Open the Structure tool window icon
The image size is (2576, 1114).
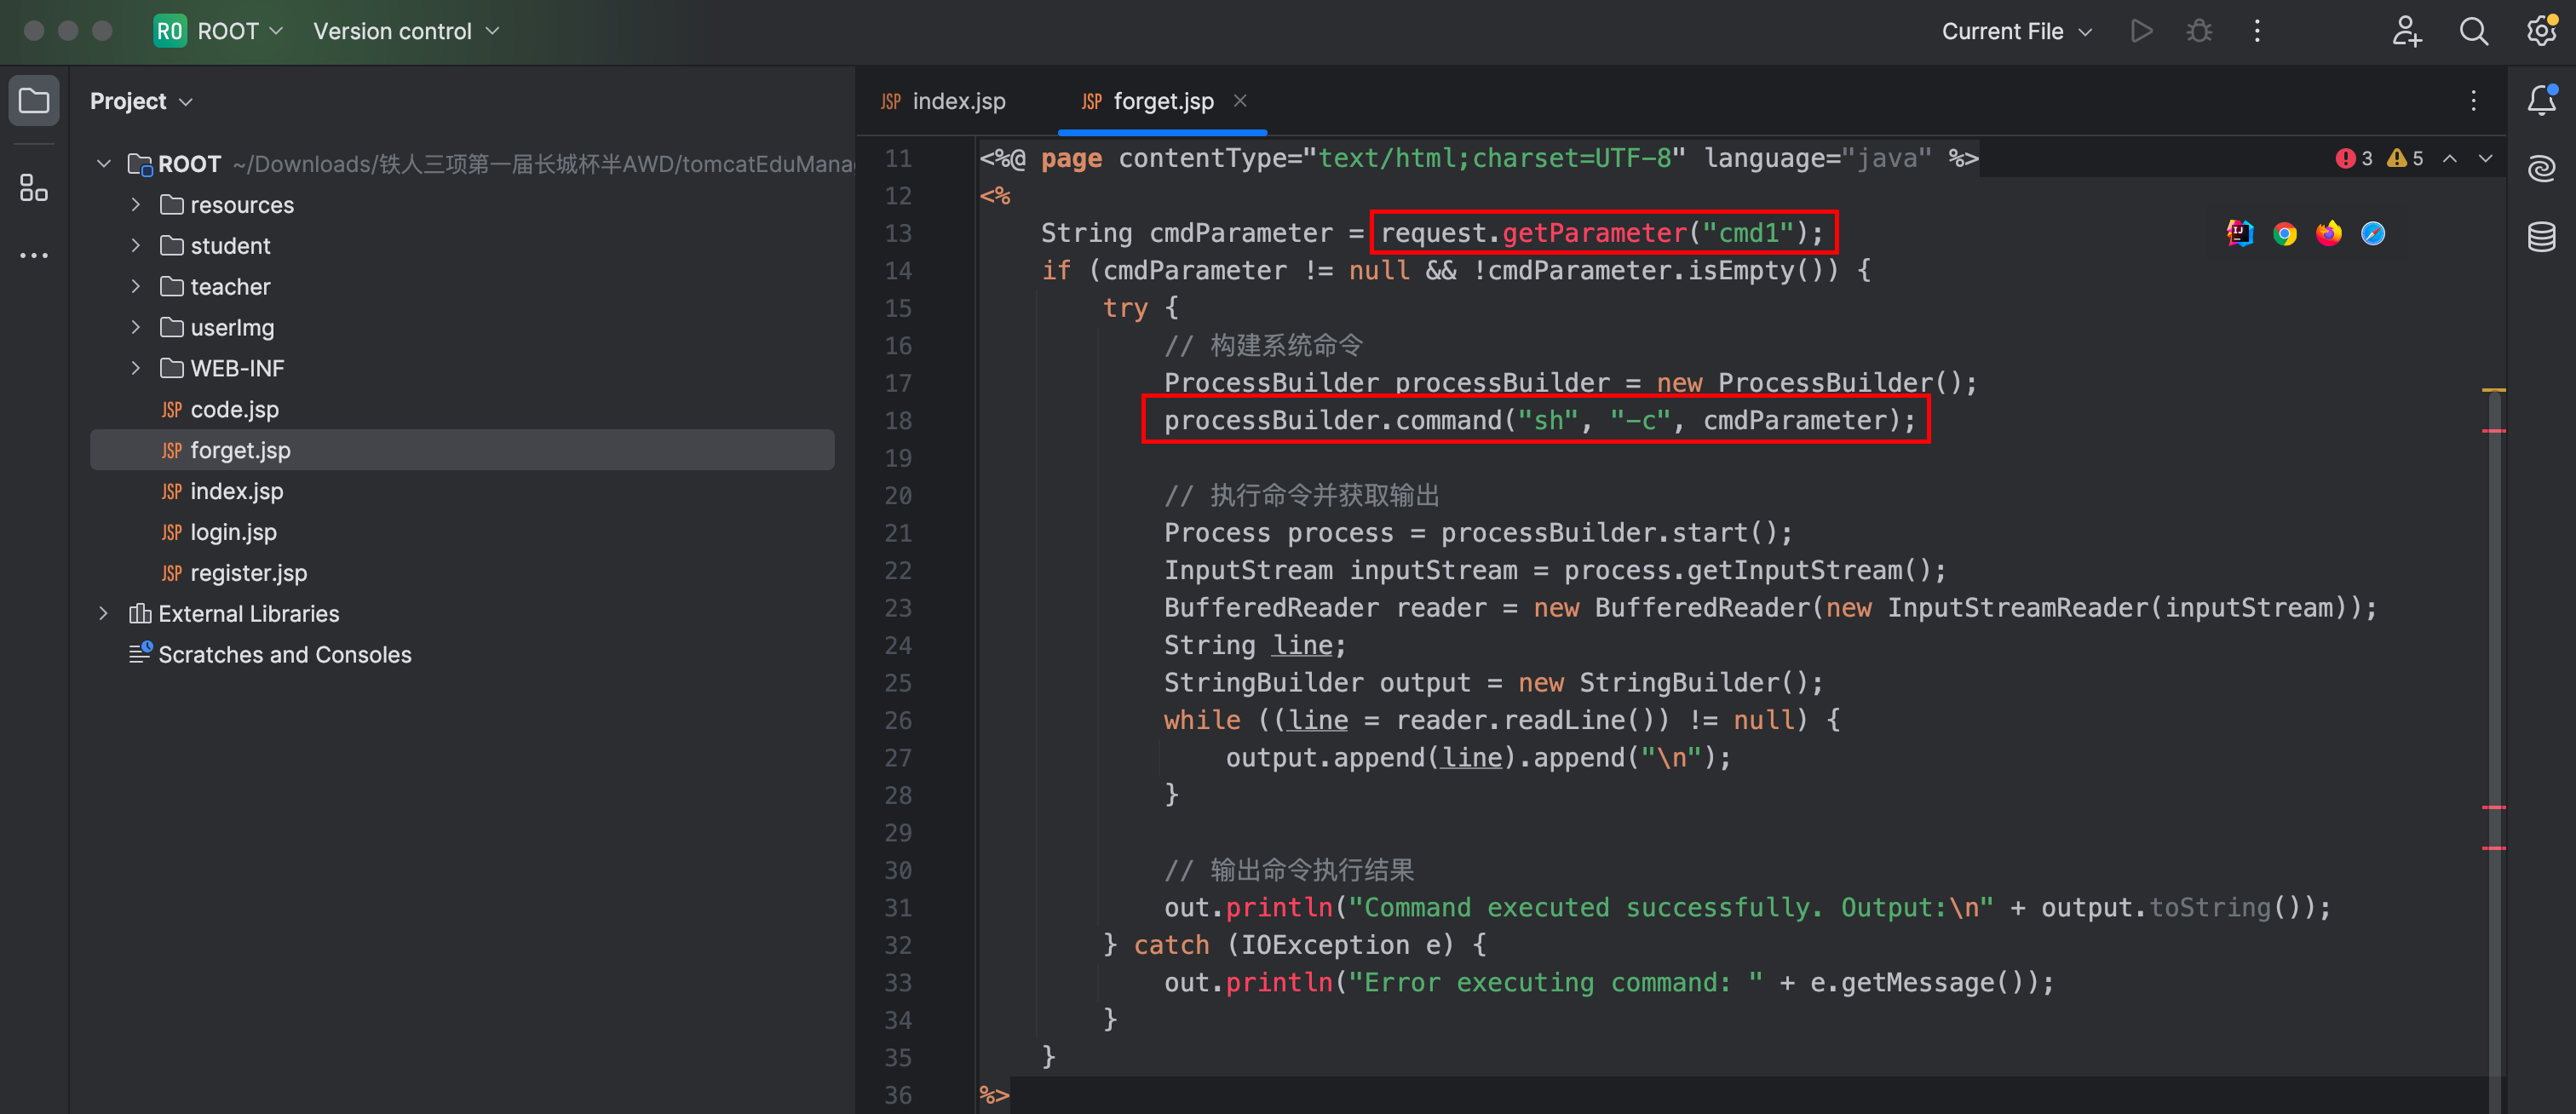34,187
